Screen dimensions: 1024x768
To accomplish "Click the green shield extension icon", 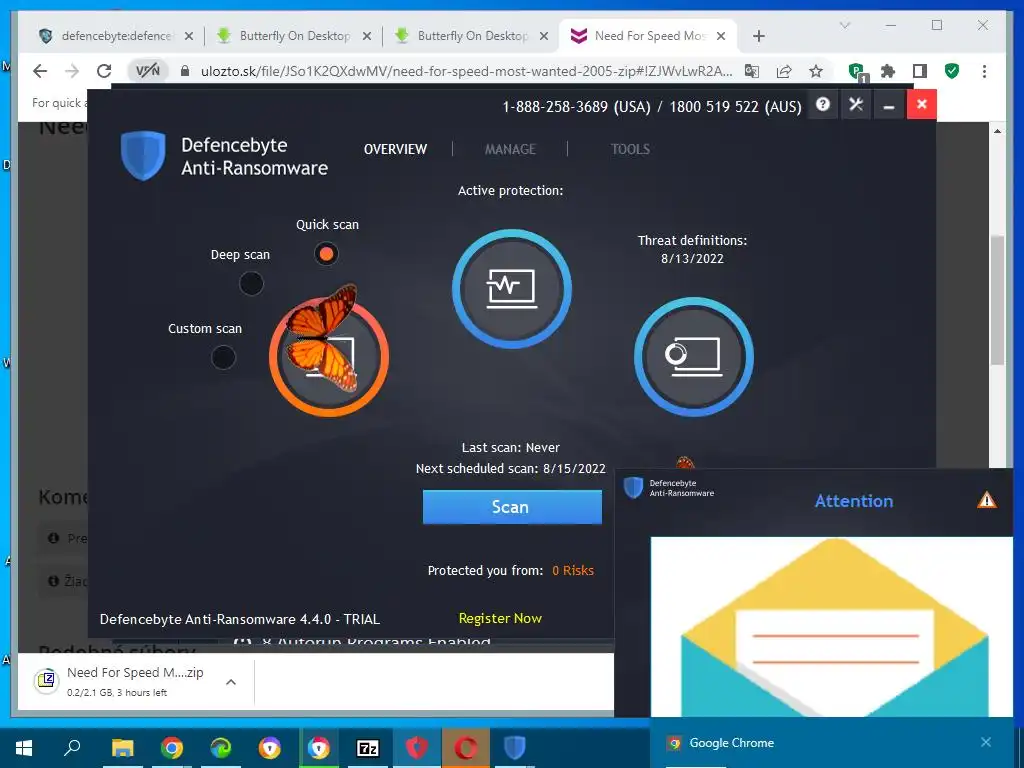I will (952, 71).
